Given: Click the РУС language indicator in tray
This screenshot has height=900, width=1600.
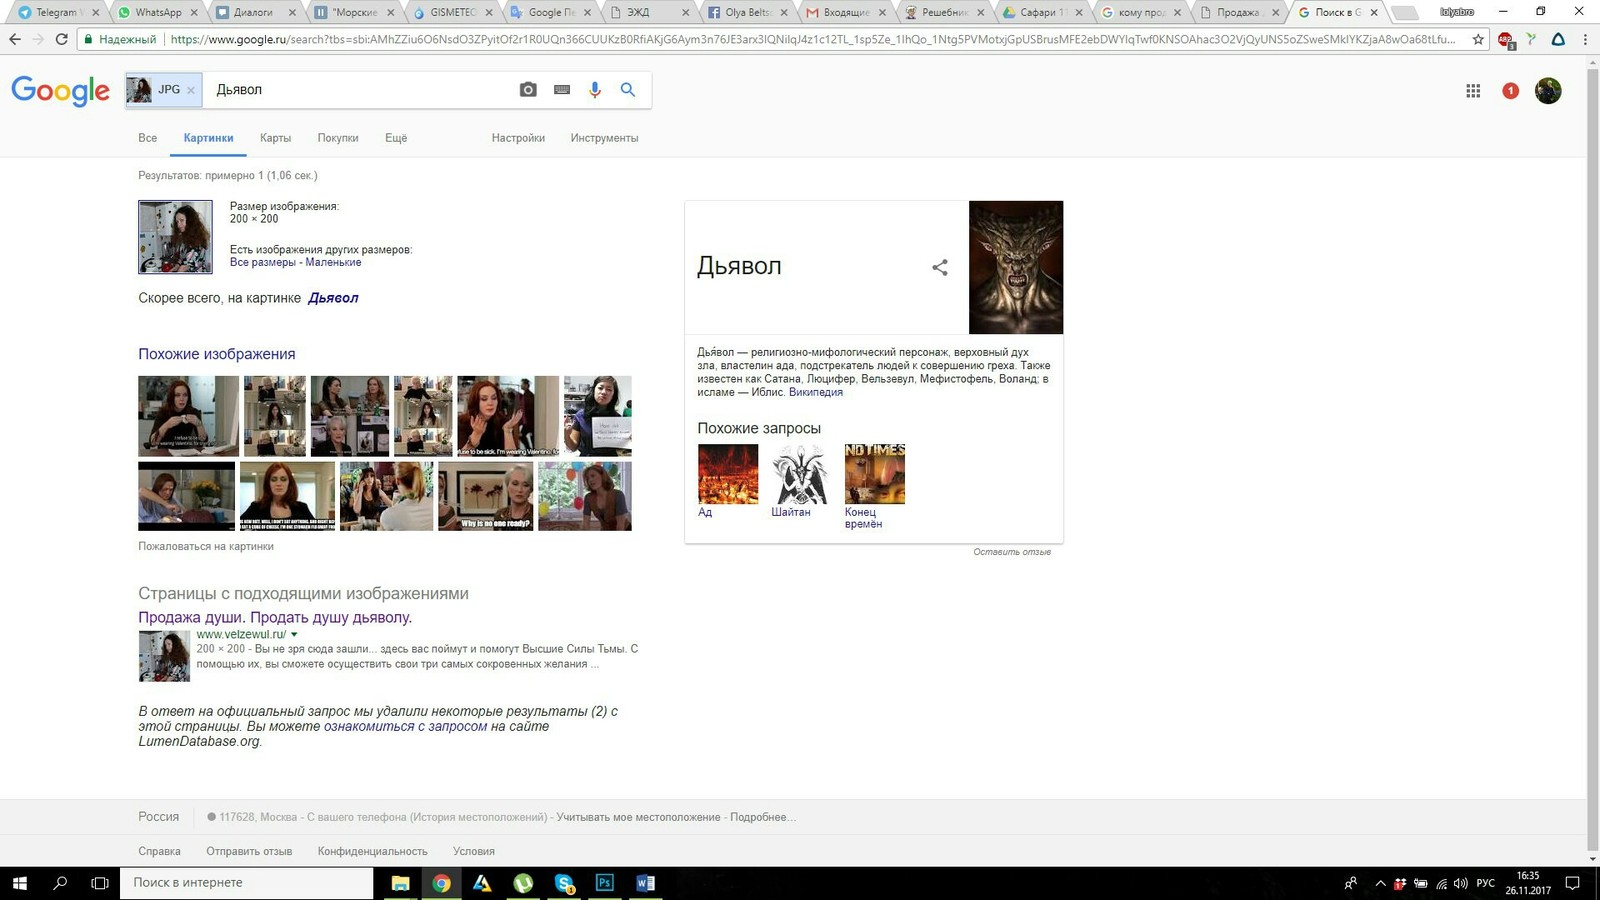Looking at the screenshot, I should (1486, 883).
